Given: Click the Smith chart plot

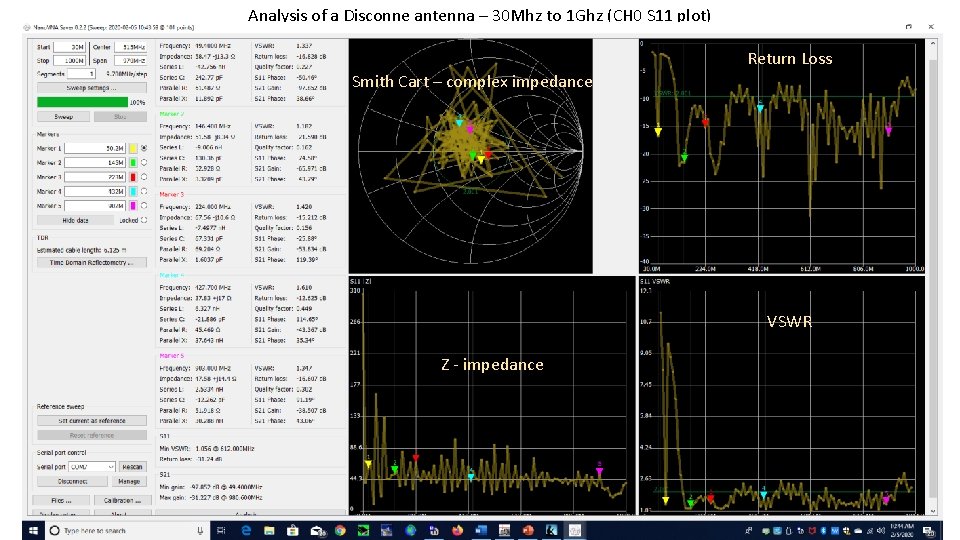Looking at the screenshot, I should point(471,156).
